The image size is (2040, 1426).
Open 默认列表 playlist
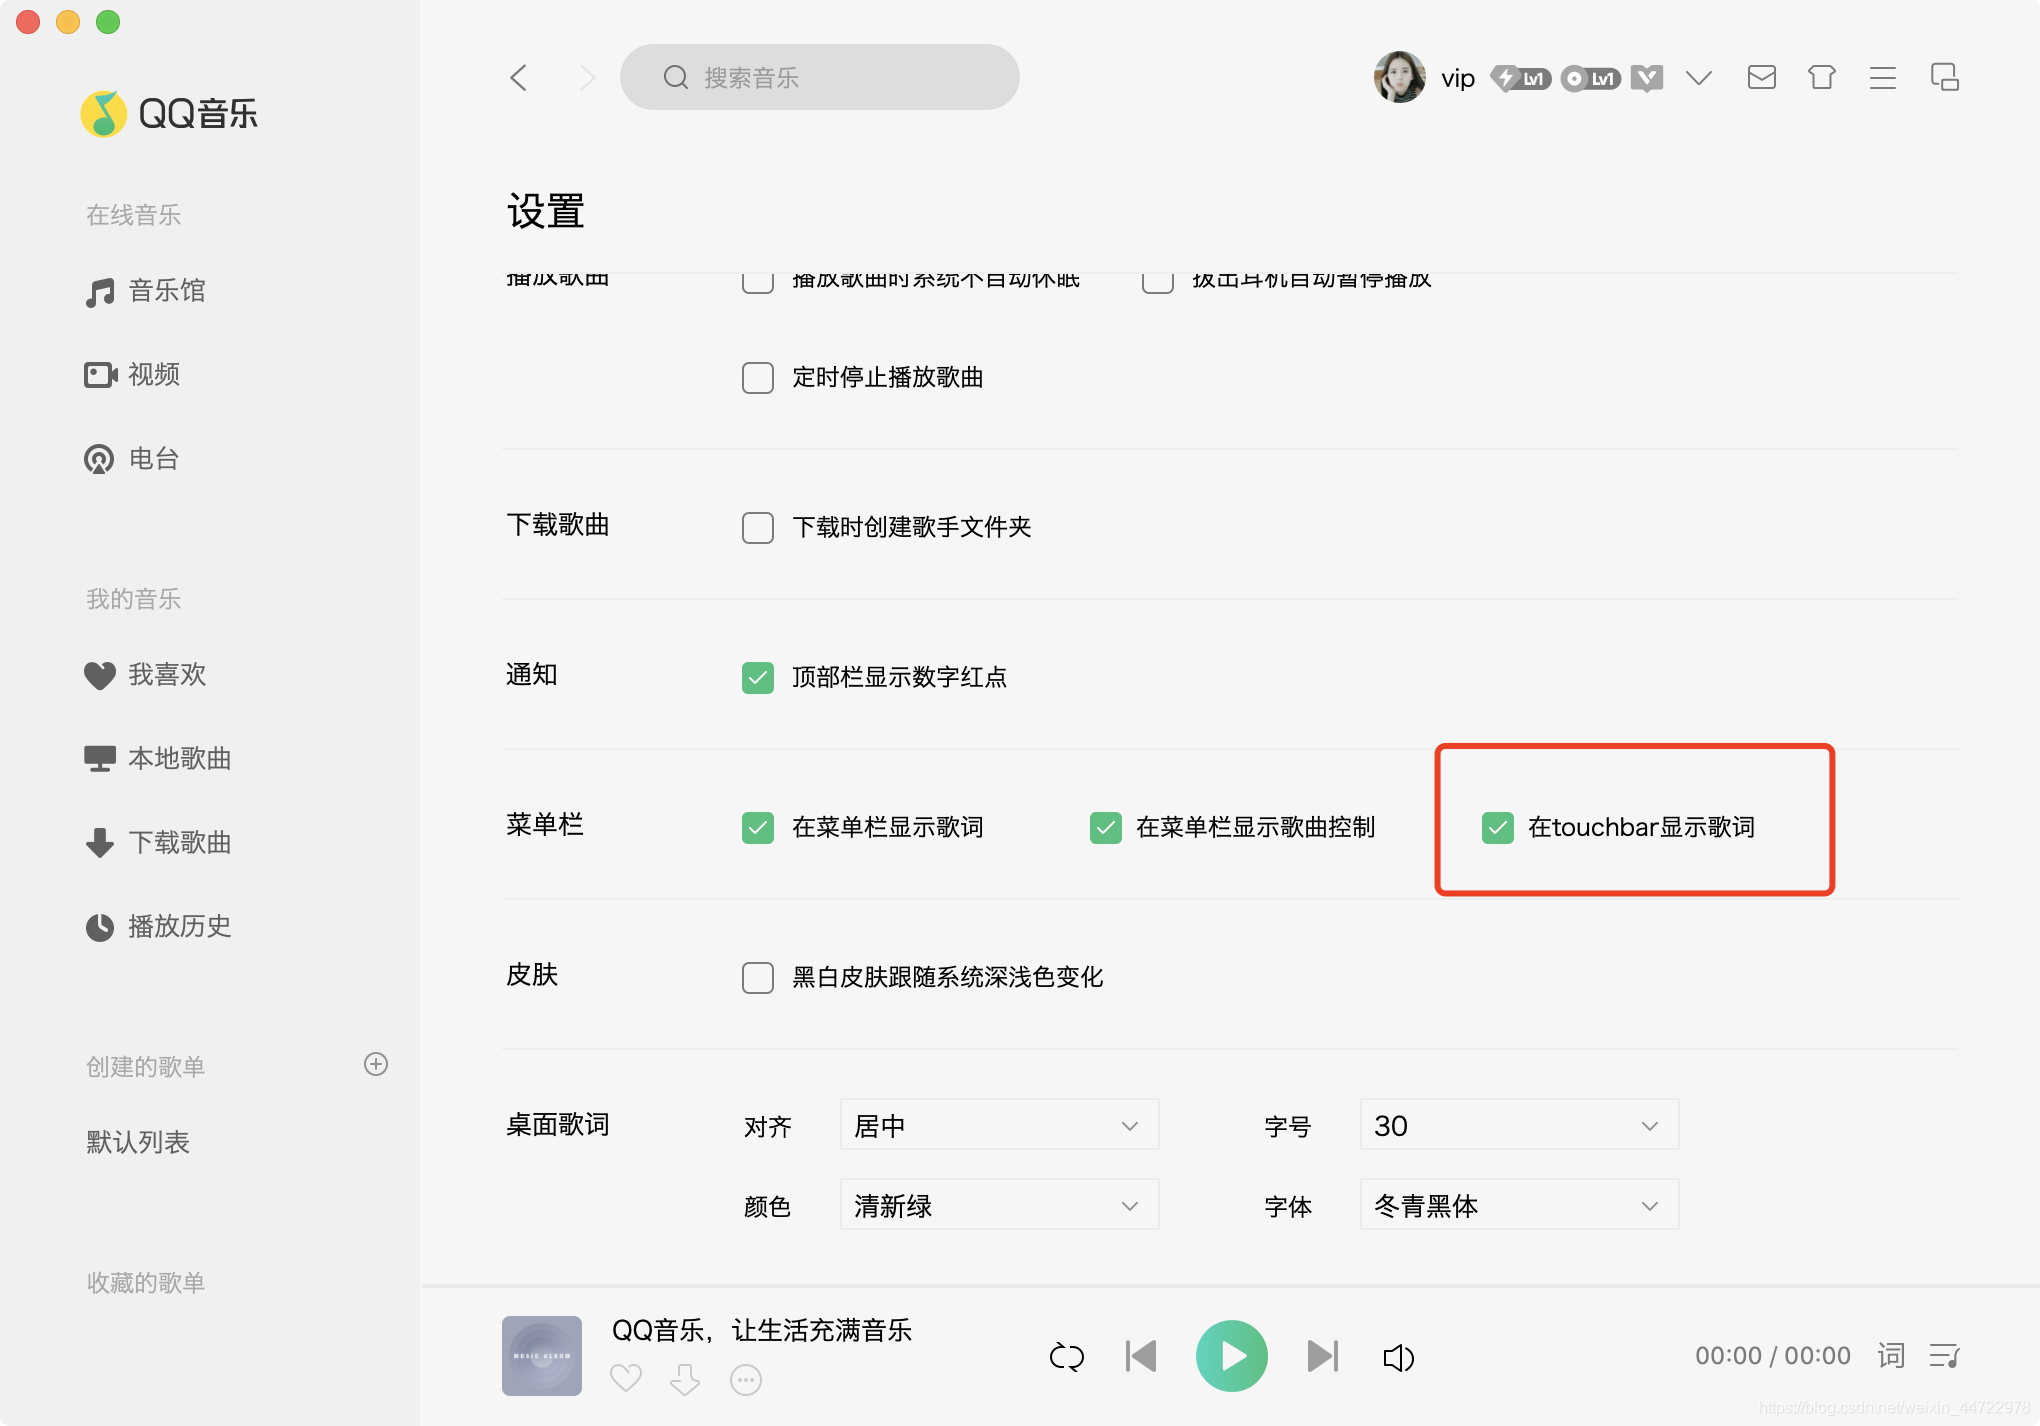point(138,1142)
